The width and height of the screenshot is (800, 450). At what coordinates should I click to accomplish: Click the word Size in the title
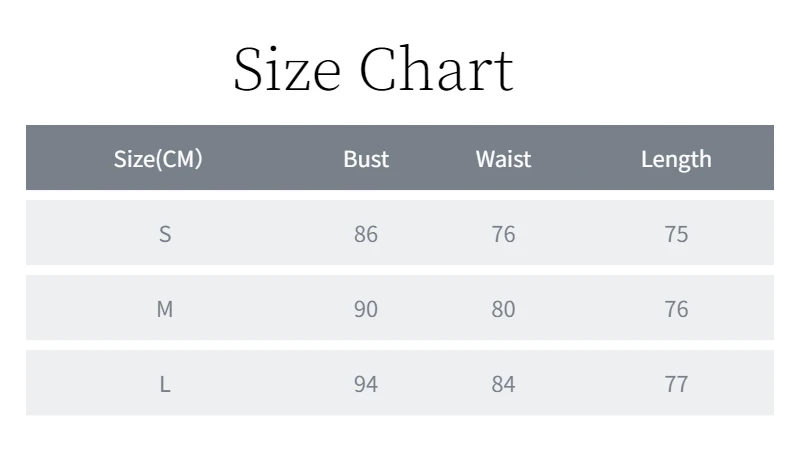pyautogui.click(x=287, y=69)
